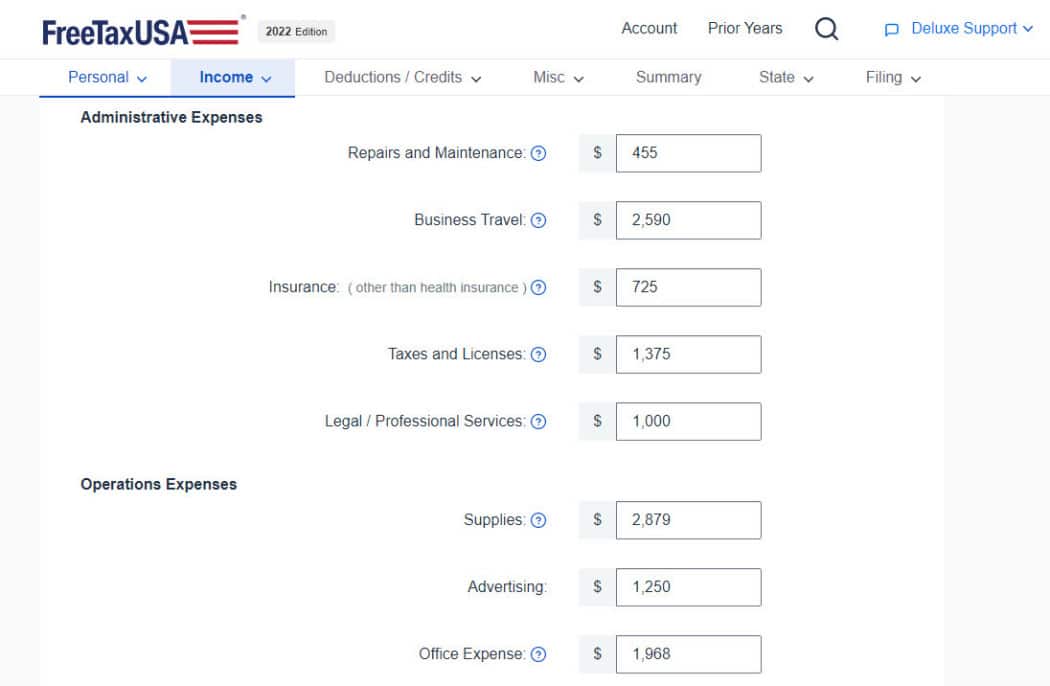The image size is (1050, 686).
Task: Click the Supplies help icon
Action: coord(538,521)
